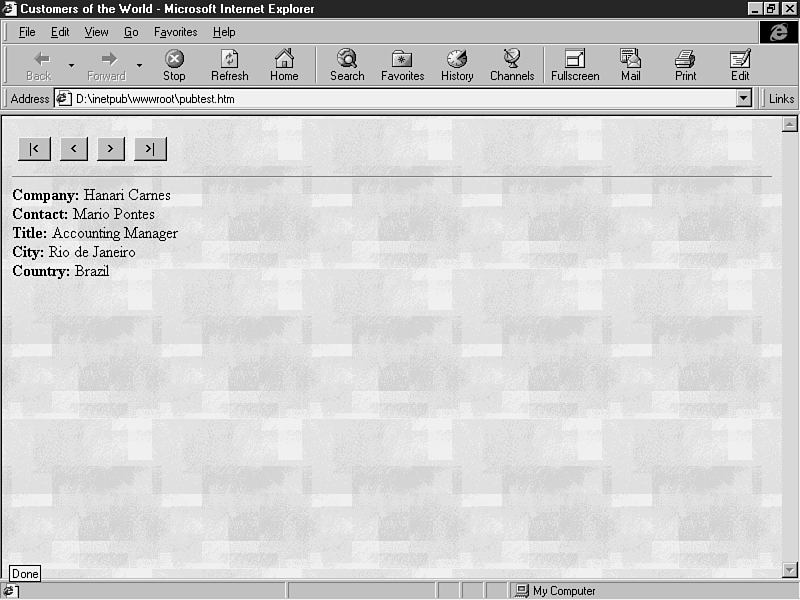Open the Search pane

tap(347, 65)
